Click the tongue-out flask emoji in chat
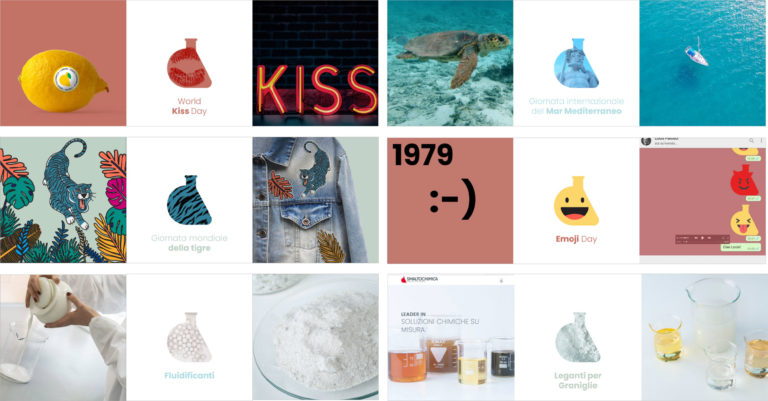The height and width of the screenshot is (401, 768). [x=744, y=220]
